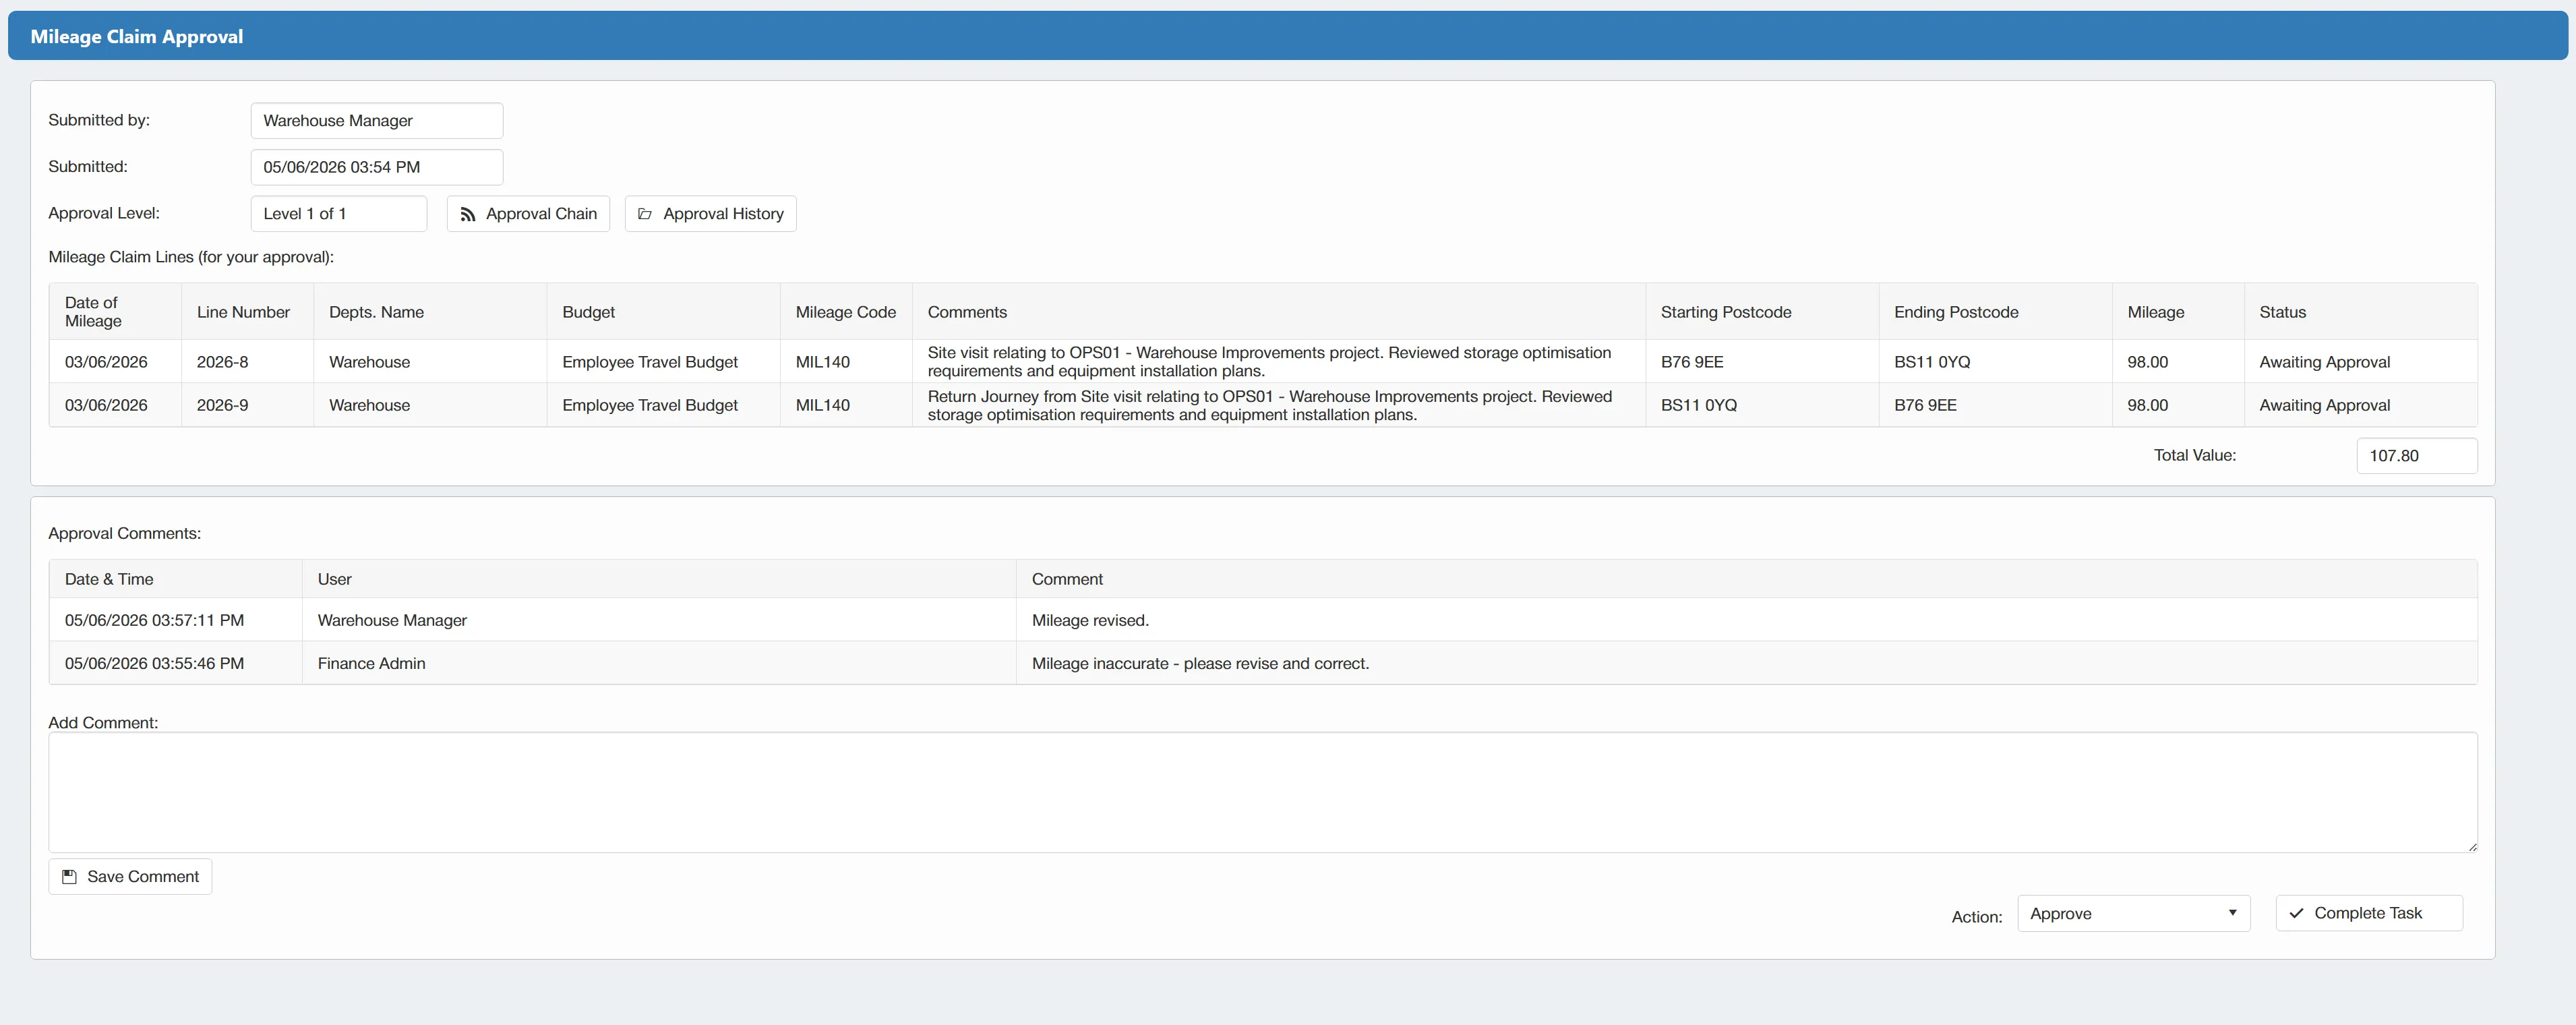The width and height of the screenshot is (2576, 1025).
Task: Open the Approval Chain button
Action: point(528,214)
